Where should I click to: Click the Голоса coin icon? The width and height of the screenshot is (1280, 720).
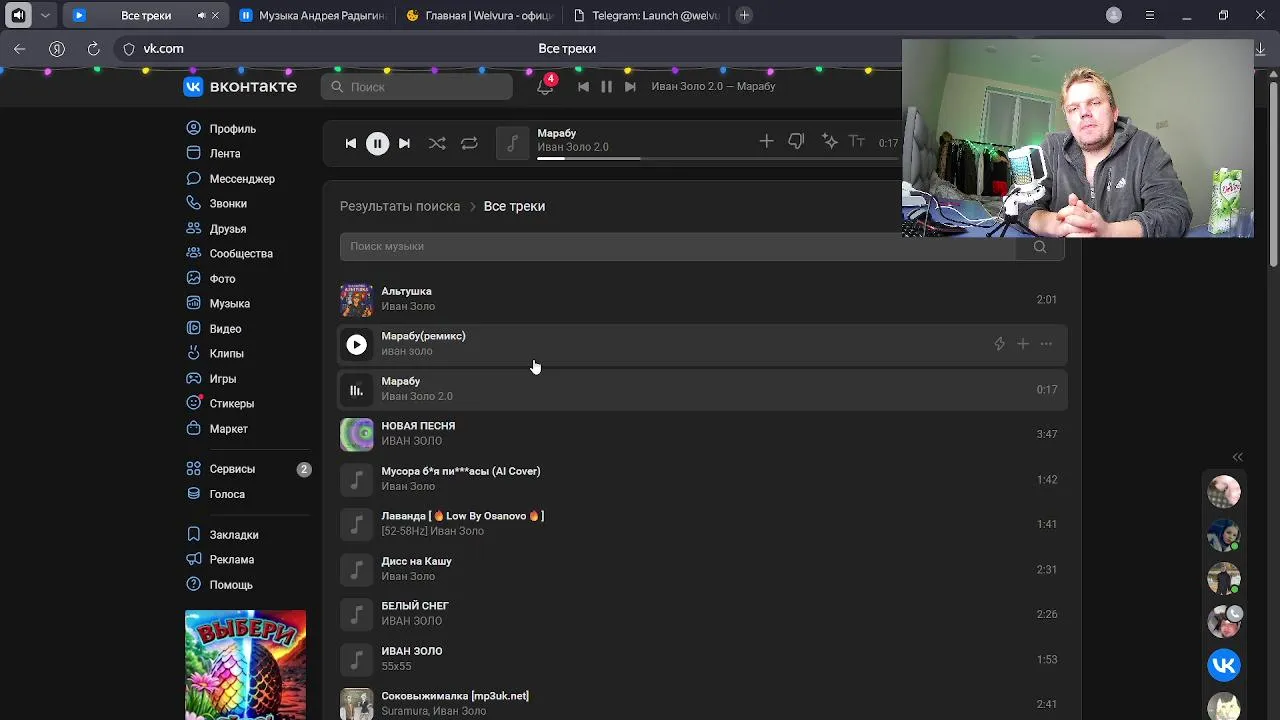pyautogui.click(x=194, y=494)
